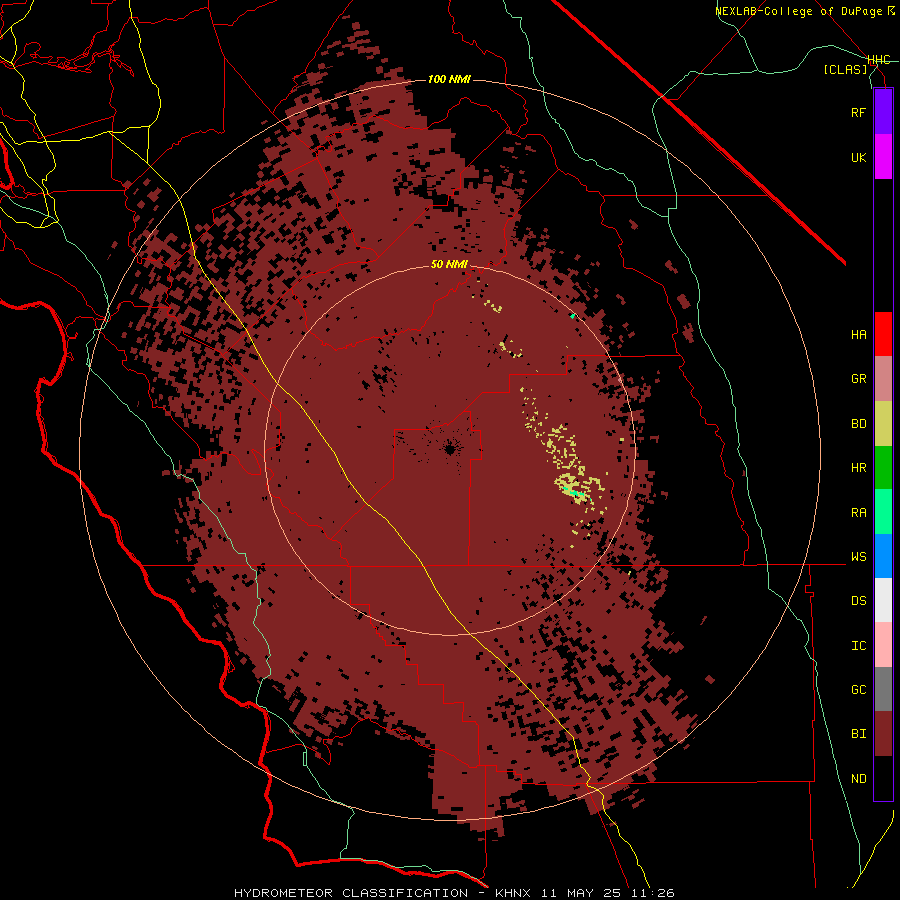Viewport: 900px width, 900px height.
Task: Click the DS legend label
Action: click(858, 601)
